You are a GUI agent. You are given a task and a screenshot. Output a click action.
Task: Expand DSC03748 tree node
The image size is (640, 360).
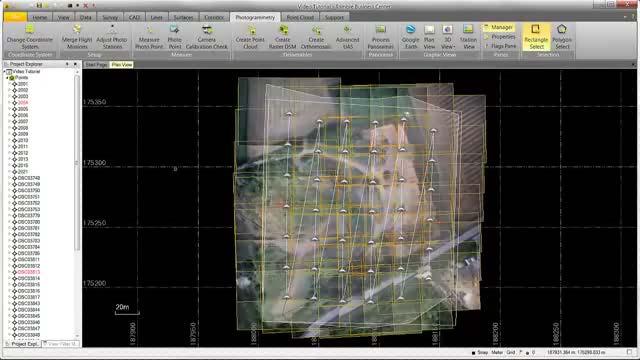[10, 178]
